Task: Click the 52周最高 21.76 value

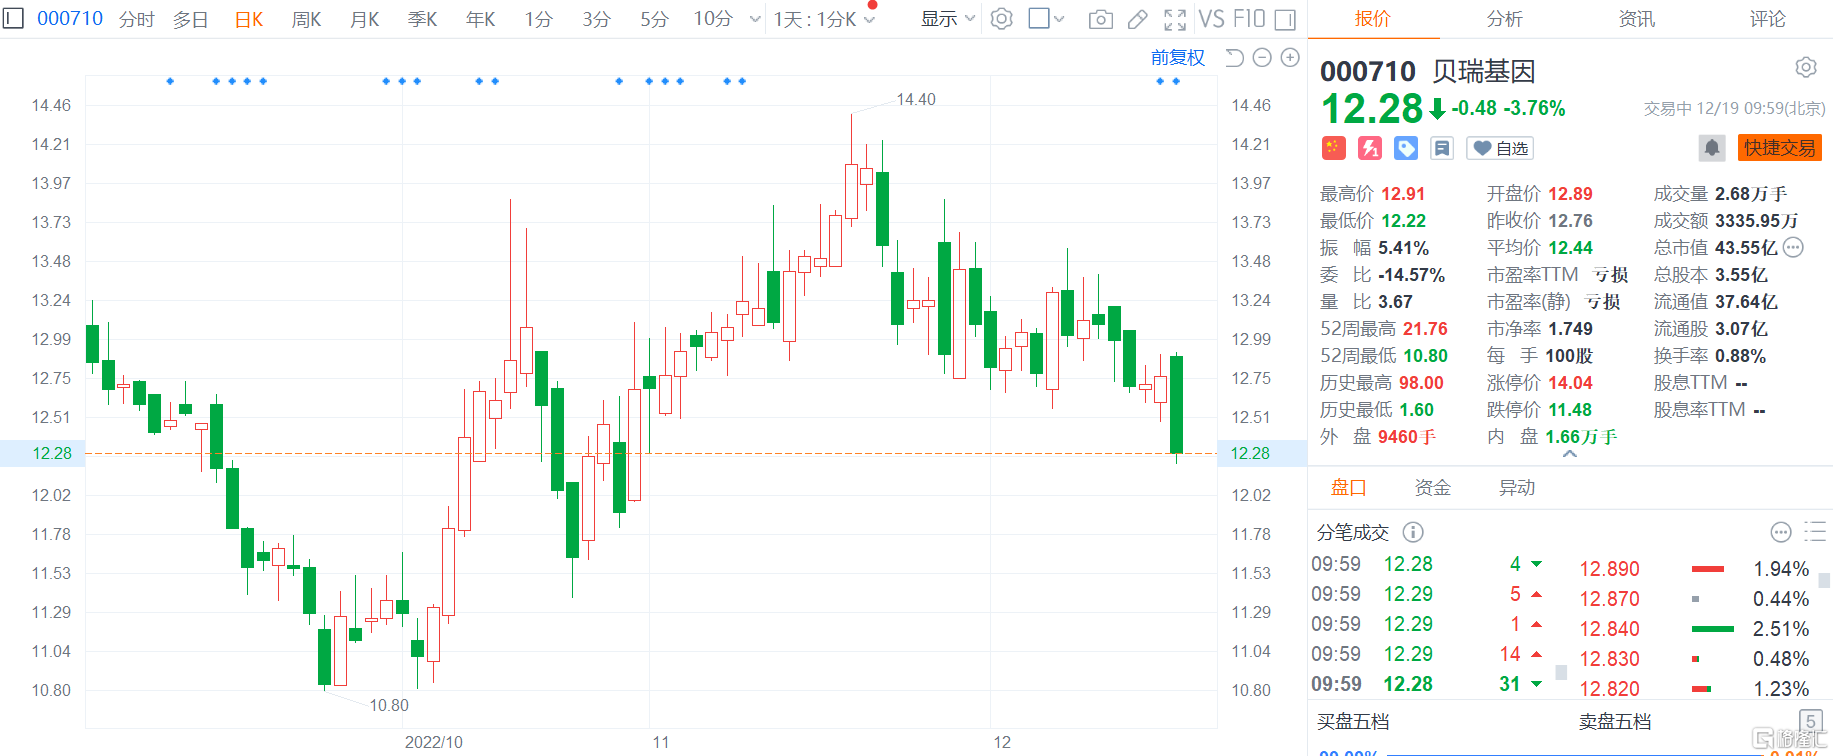Action: 1425,329
